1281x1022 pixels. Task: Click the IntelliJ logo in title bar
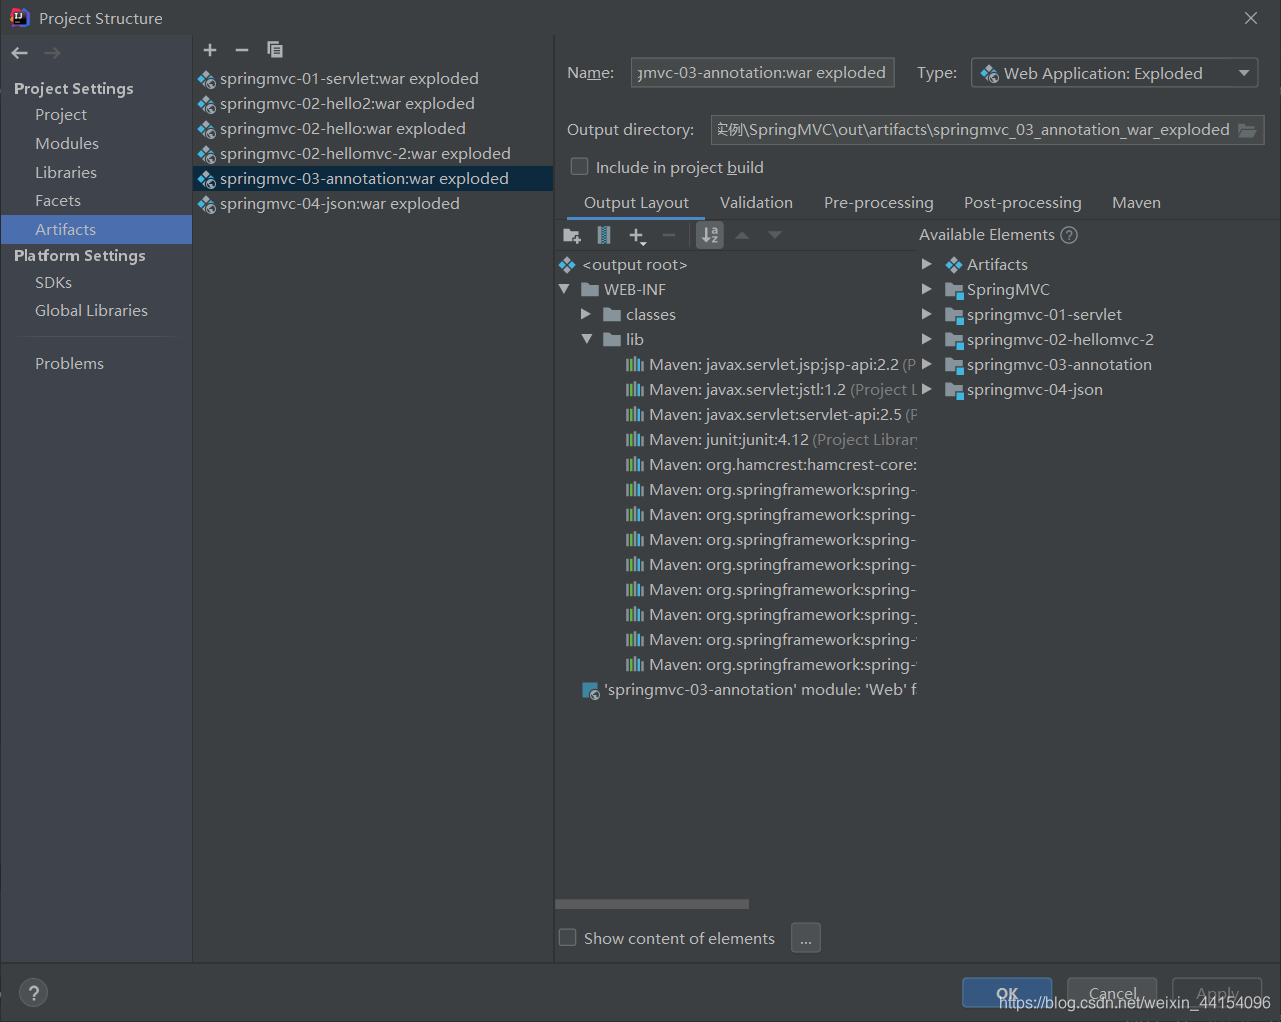19,17
